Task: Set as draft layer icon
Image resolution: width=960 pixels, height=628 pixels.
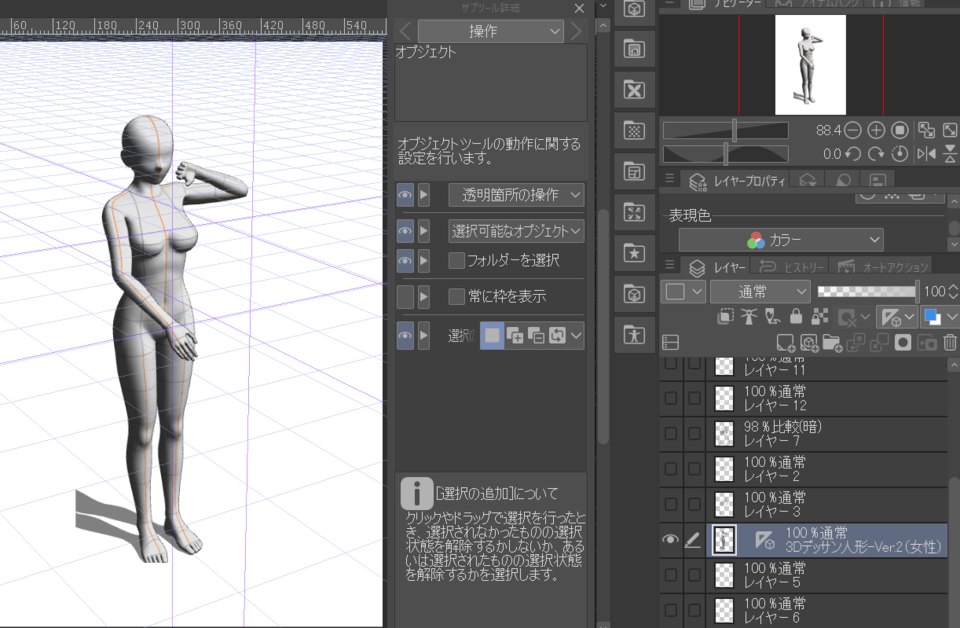Action: pyautogui.click(x=773, y=316)
